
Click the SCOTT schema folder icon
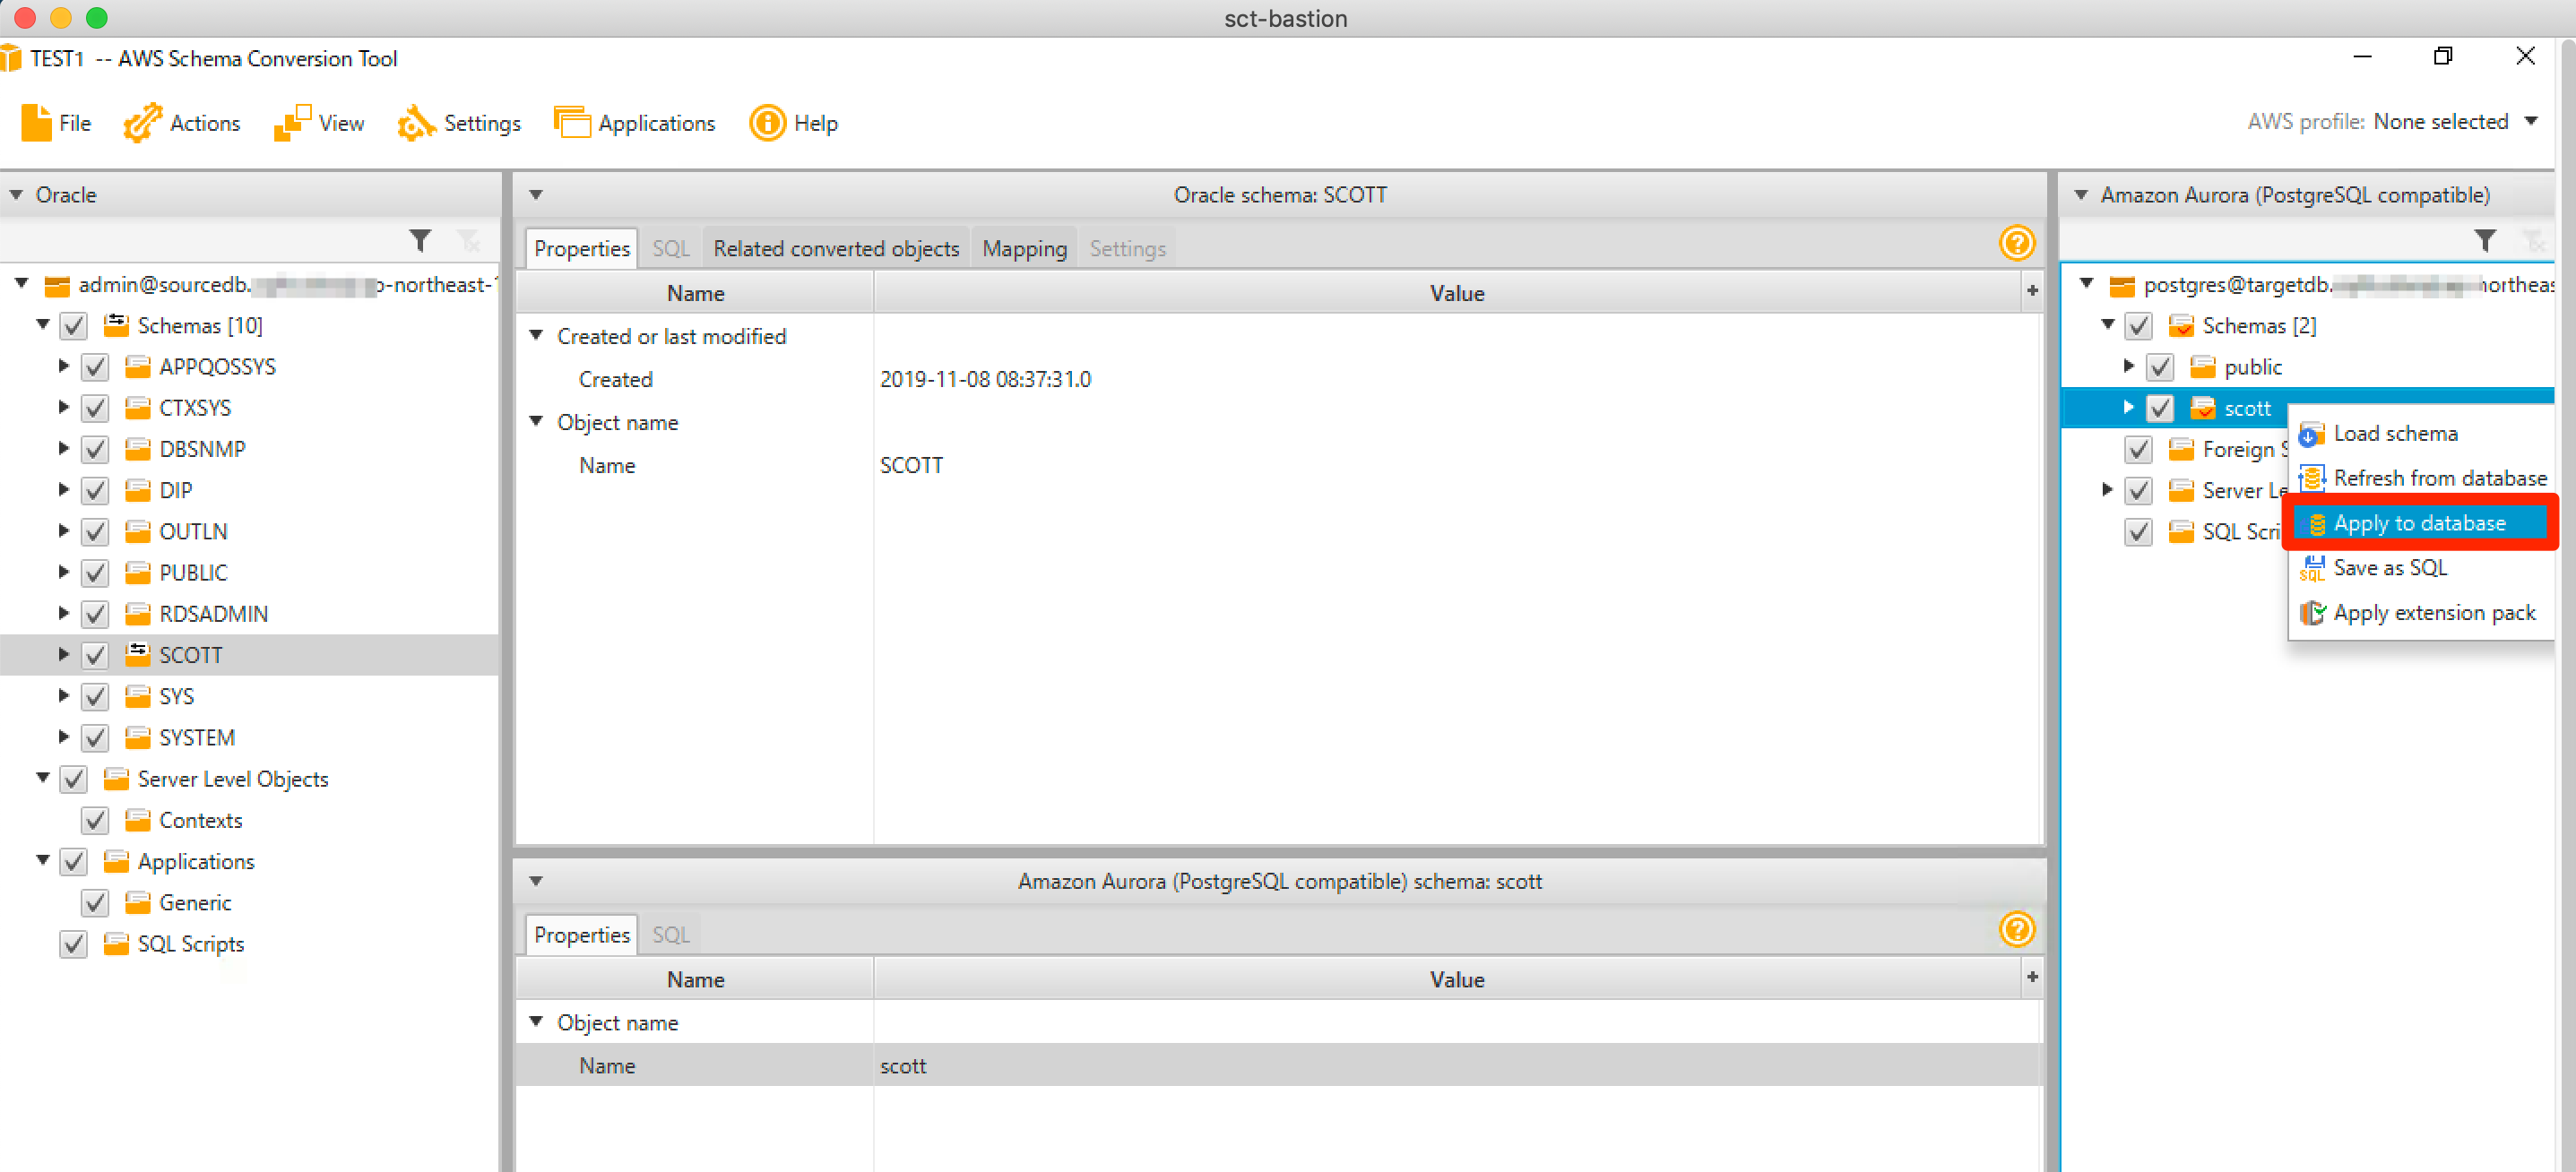click(x=137, y=655)
